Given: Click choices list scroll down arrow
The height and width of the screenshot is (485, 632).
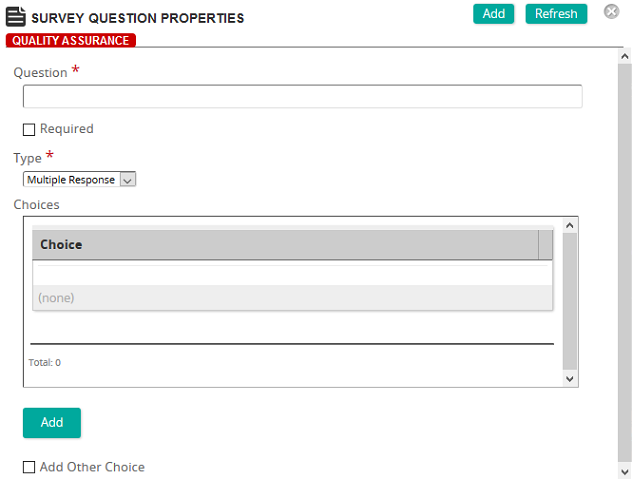Looking at the screenshot, I should [x=570, y=379].
